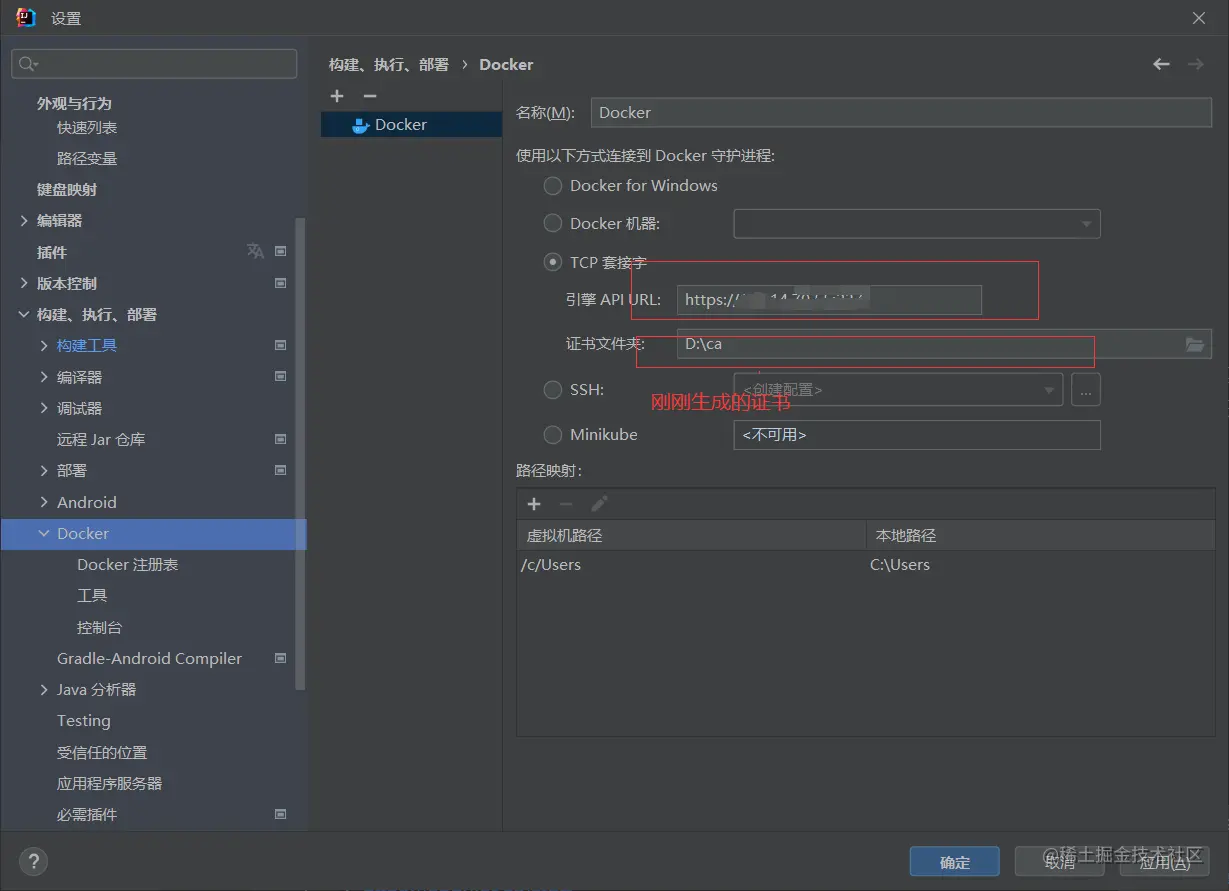Click the 取消 button

coord(1060,862)
